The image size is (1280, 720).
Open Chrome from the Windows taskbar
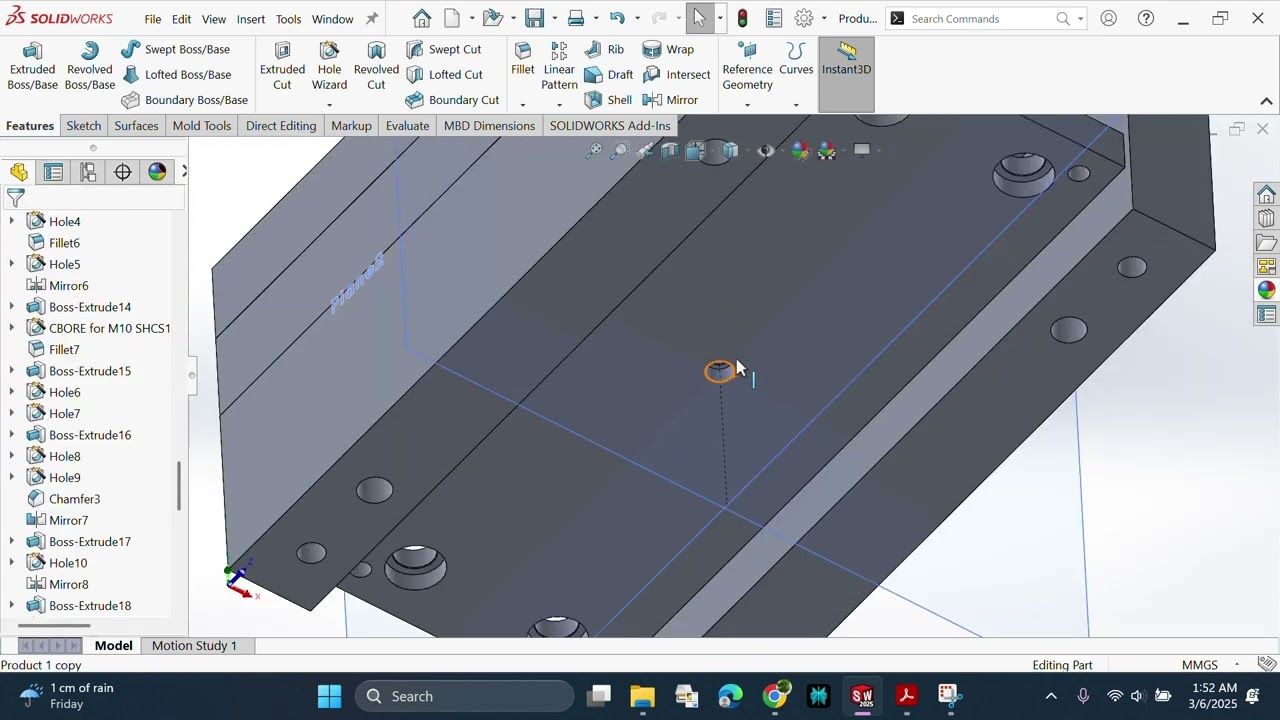775,696
